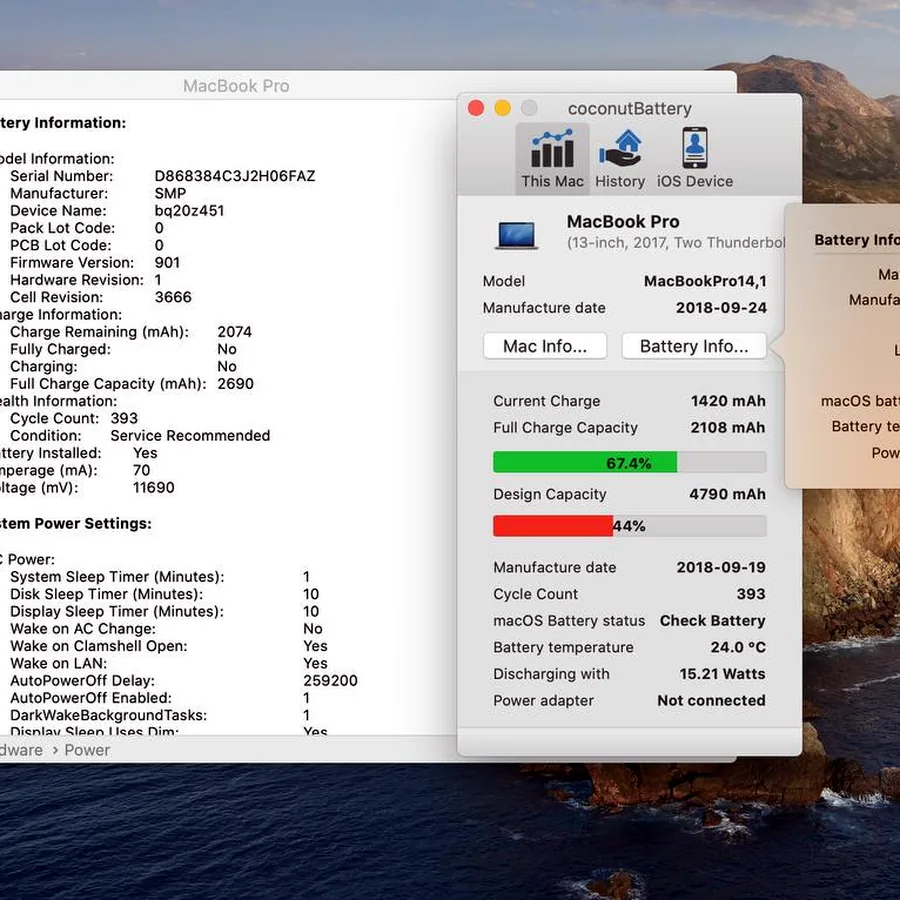Viewport: 900px width, 900px height.
Task: Open the Mac Info... button
Action: pos(545,346)
